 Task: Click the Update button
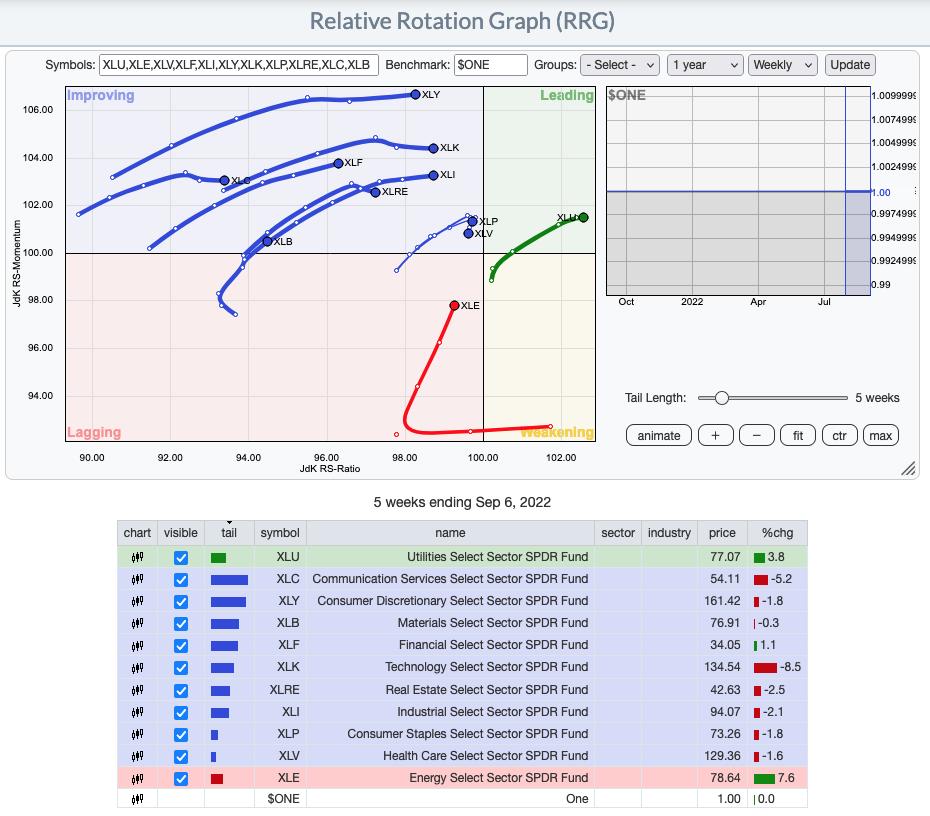point(850,65)
